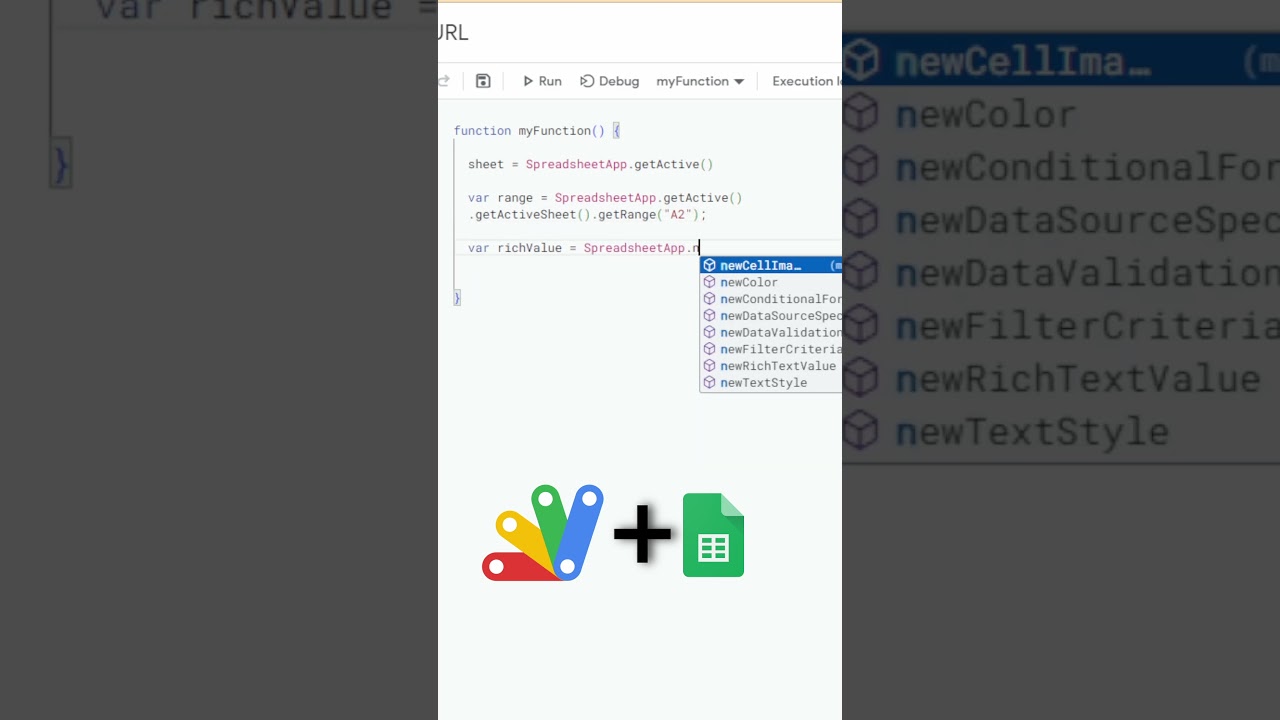Click the '.getActiveSheet().getRange("A2");' line
The image size is (1280, 720).
pyautogui.click(x=587, y=214)
